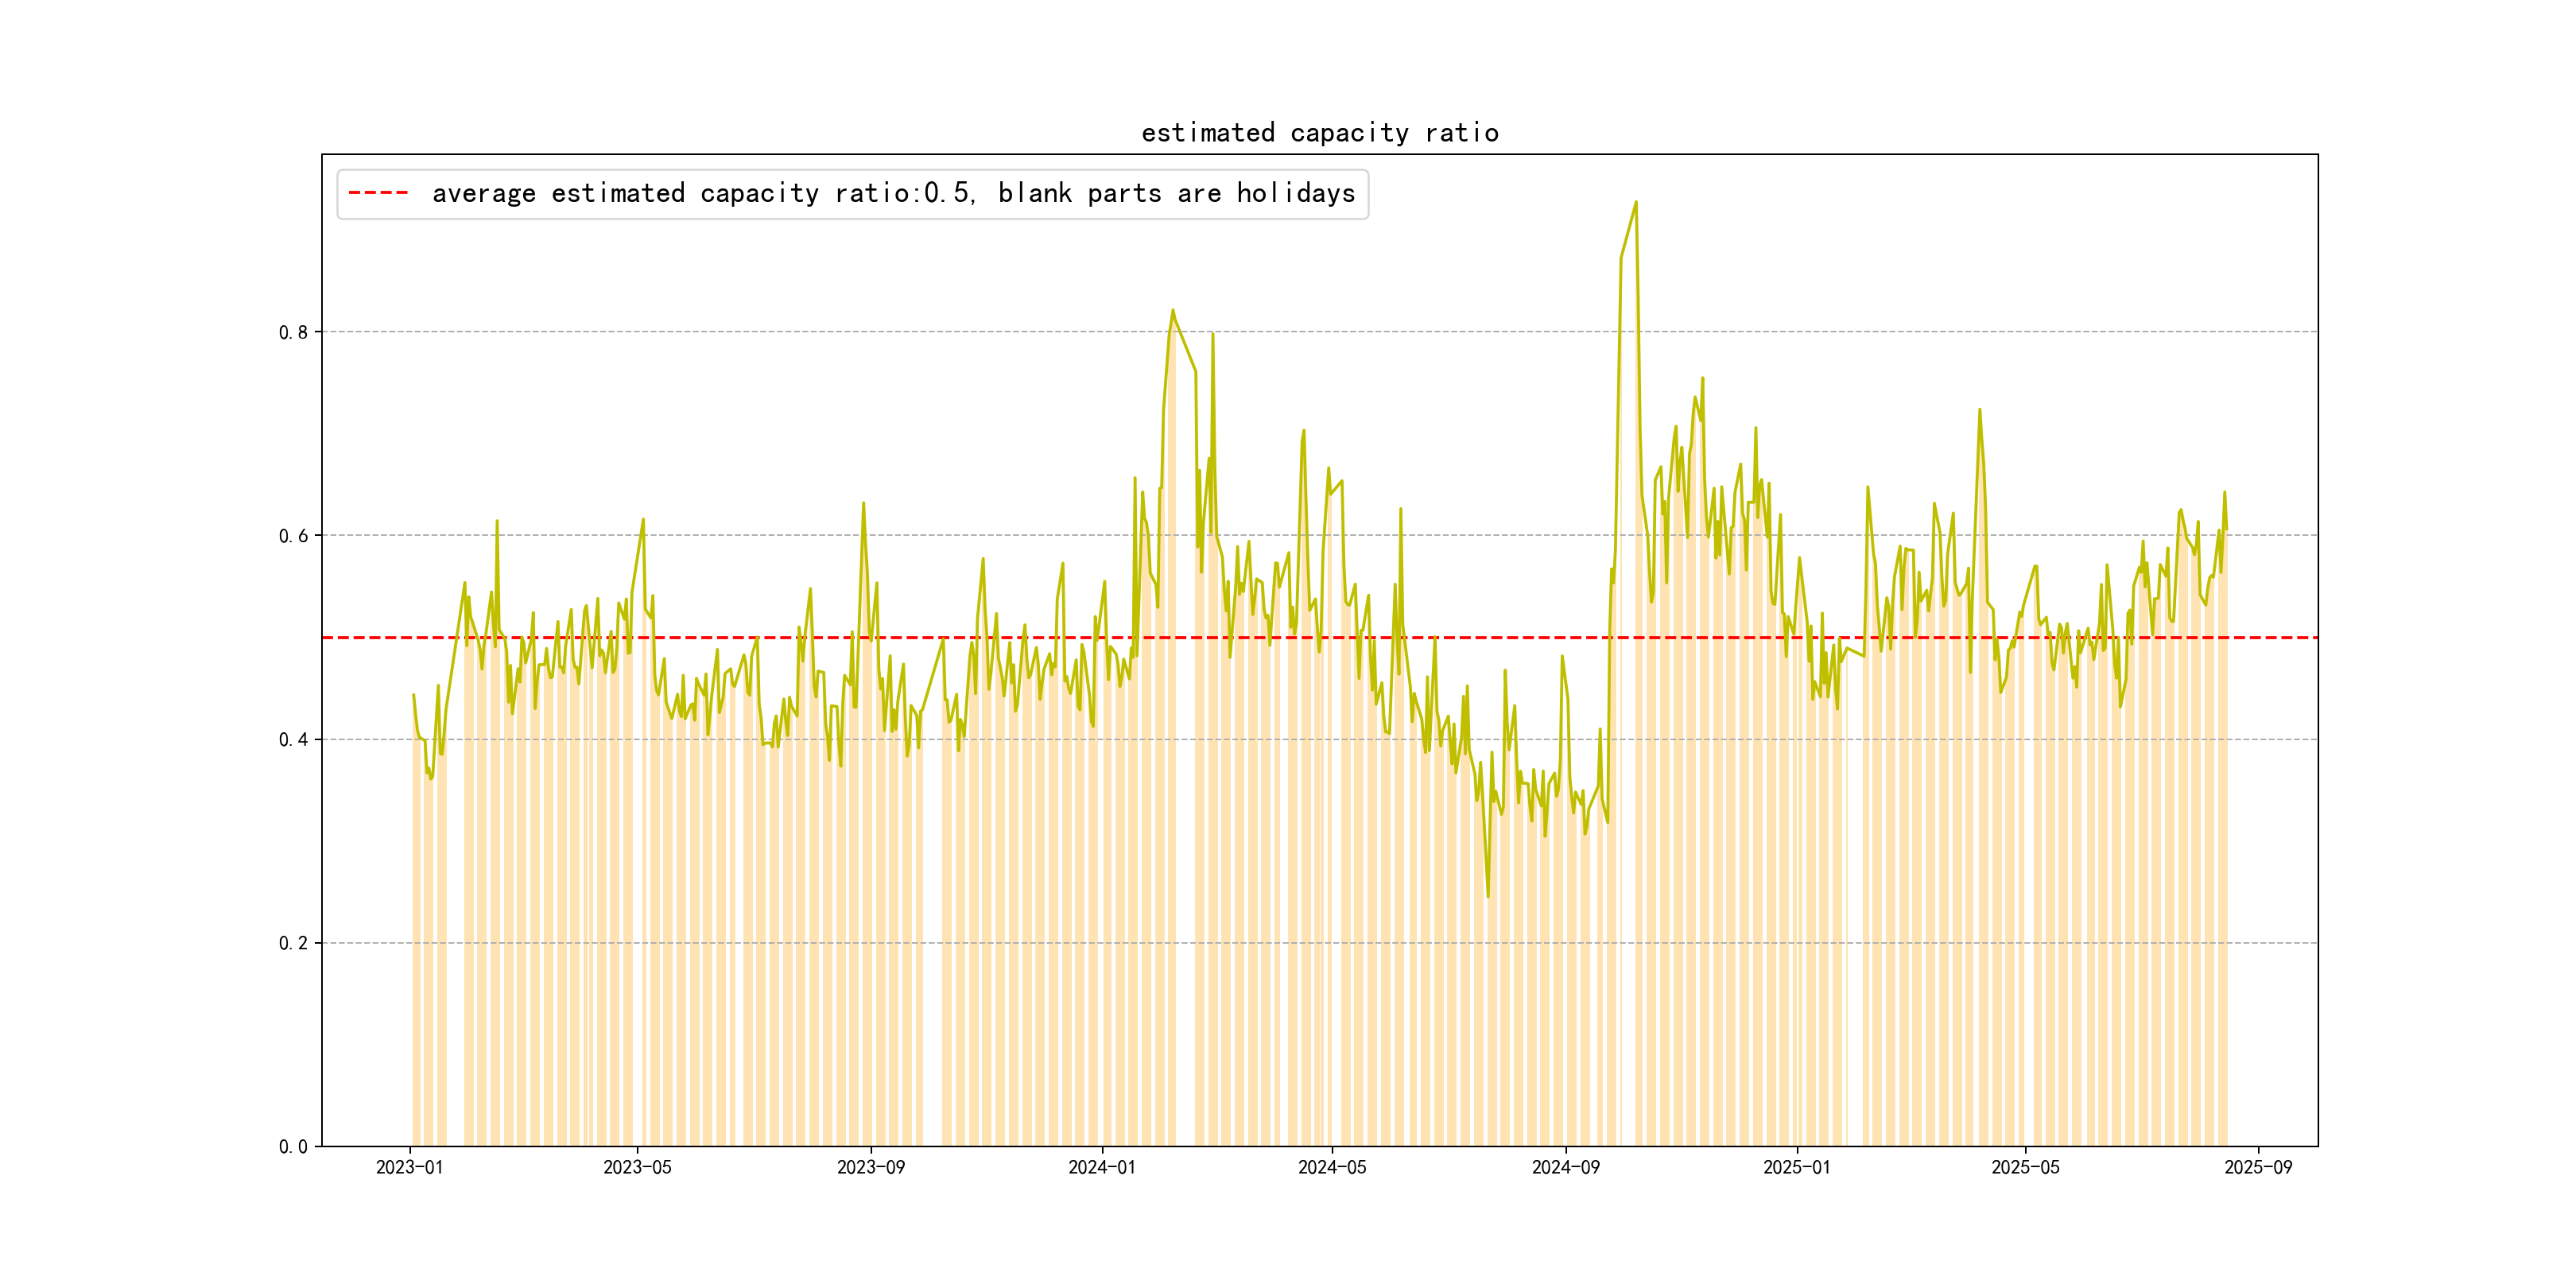The width and height of the screenshot is (2576, 1288).
Task: Click the 0.2 y-axis tick label
Action: 293,943
